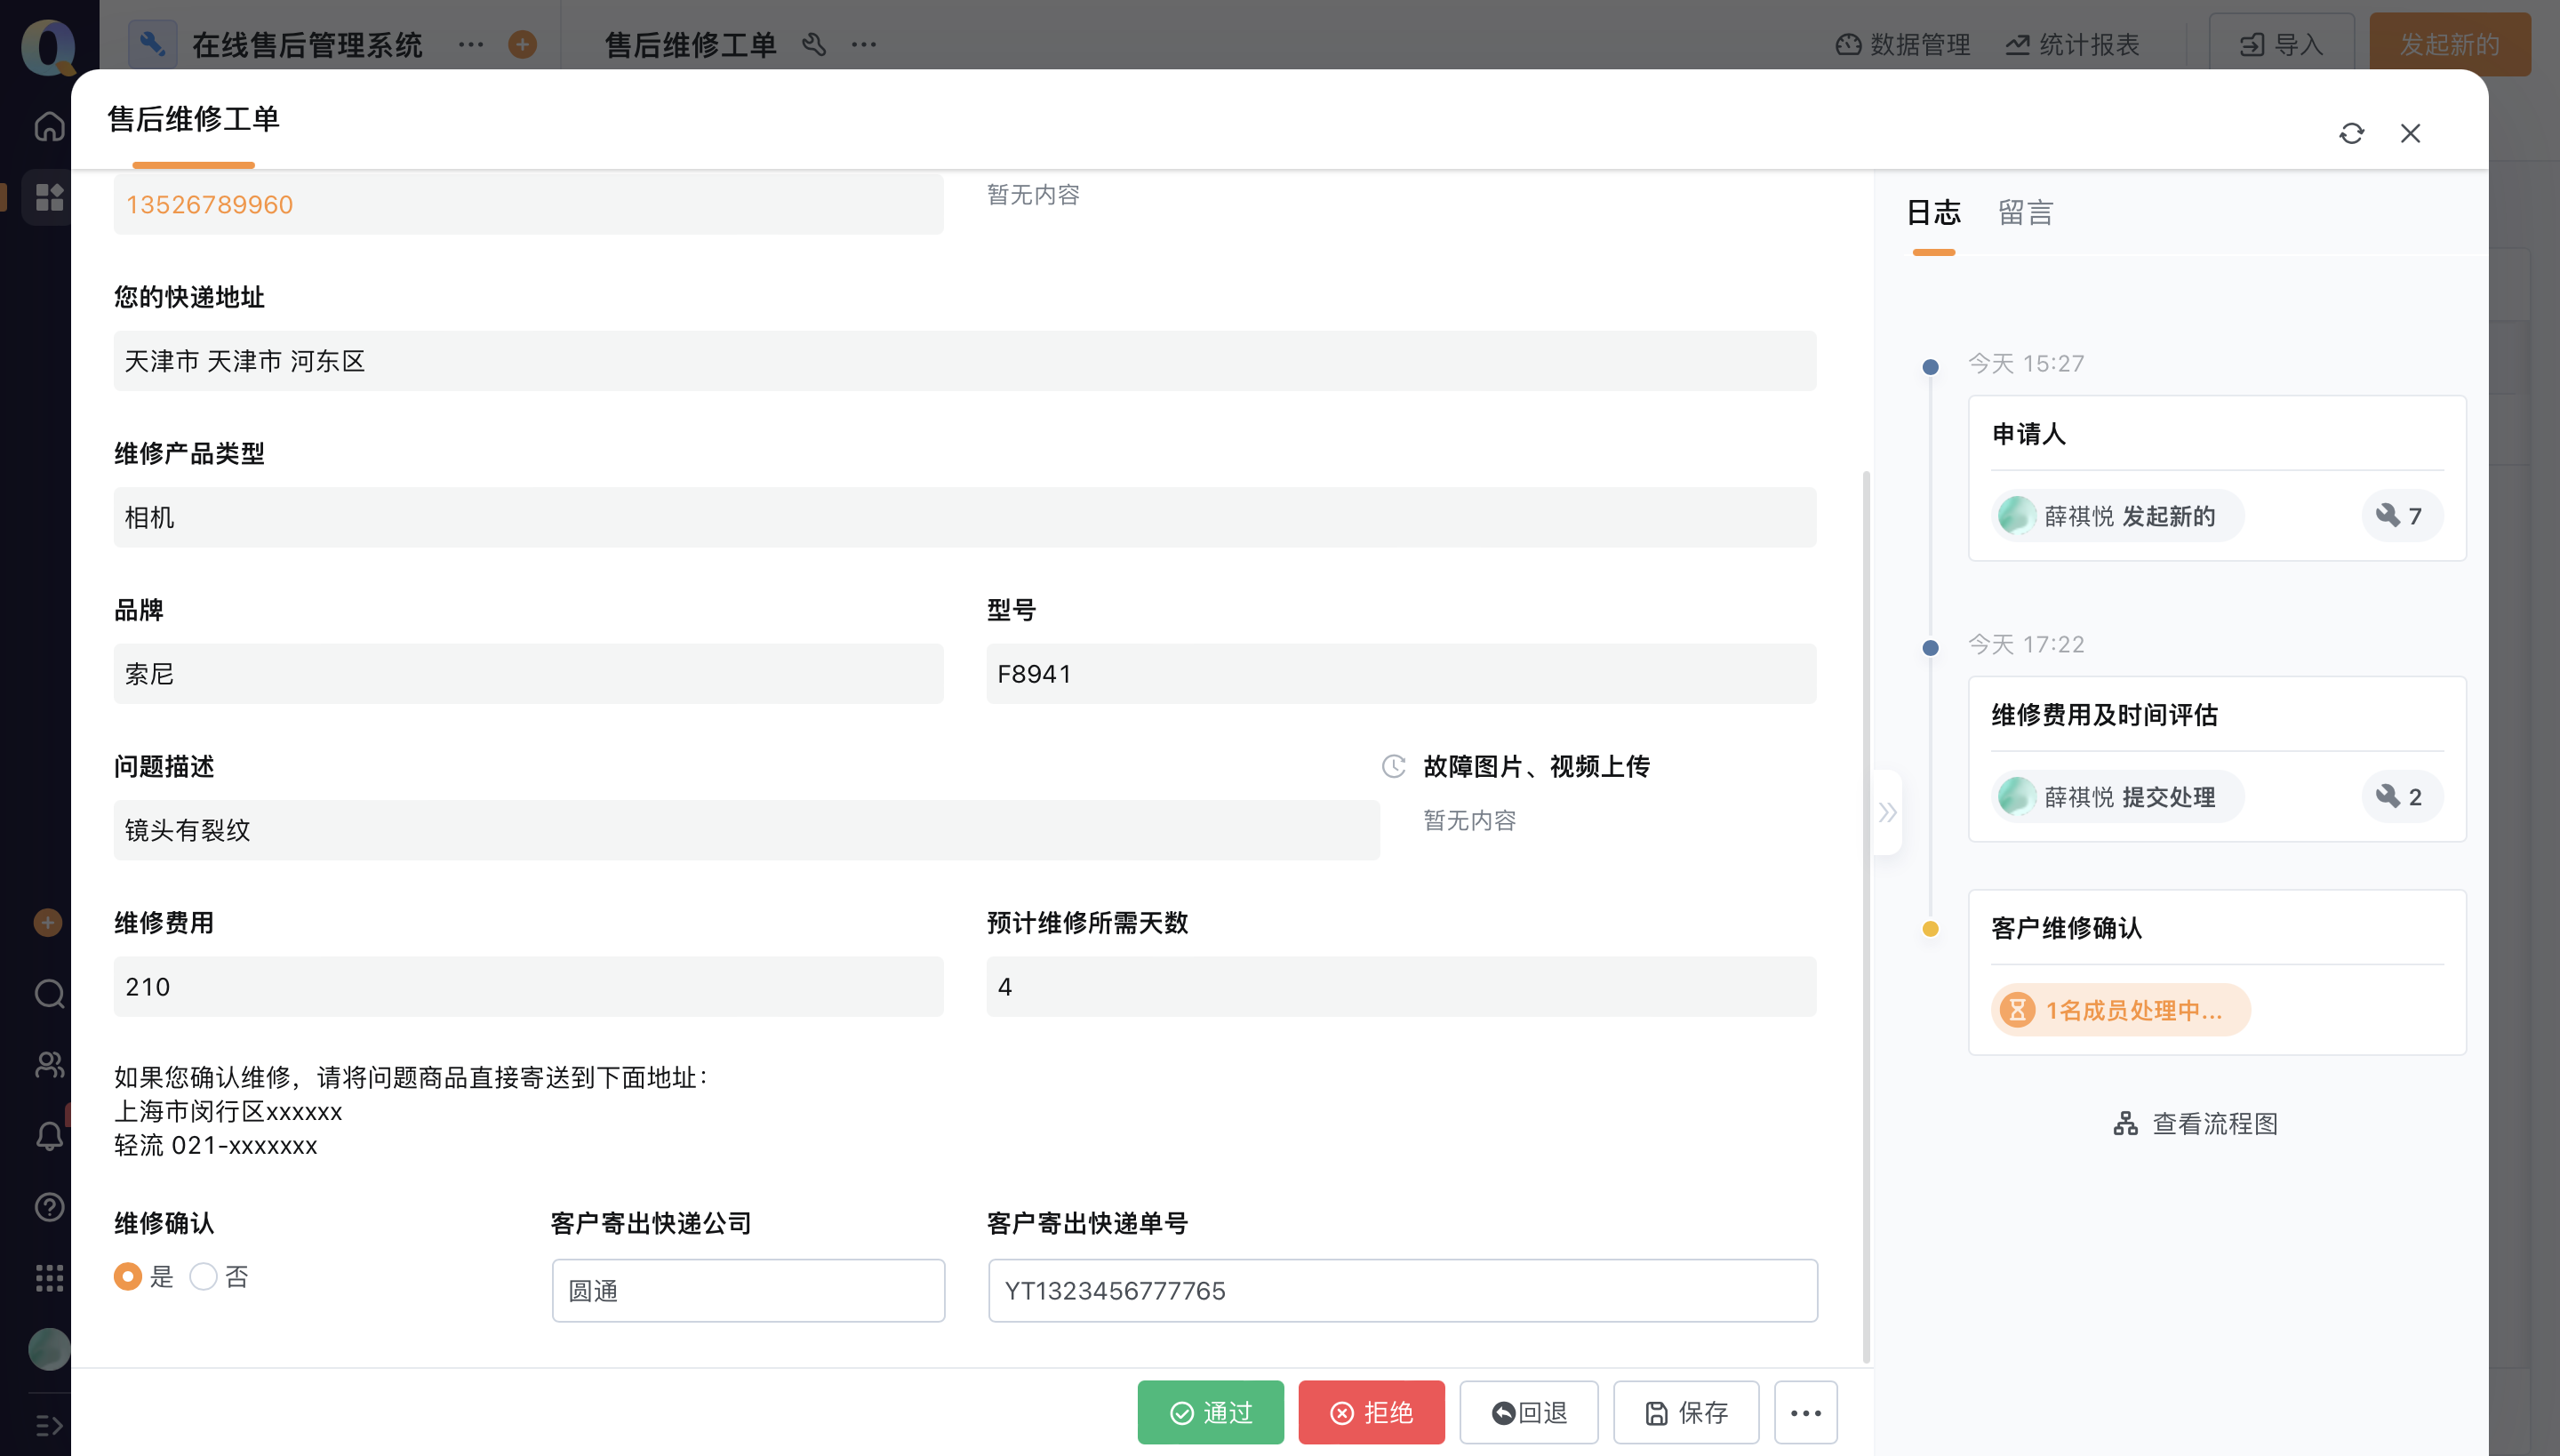Click the 问题描述 field showing 镜头有裂纹

(746, 830)
